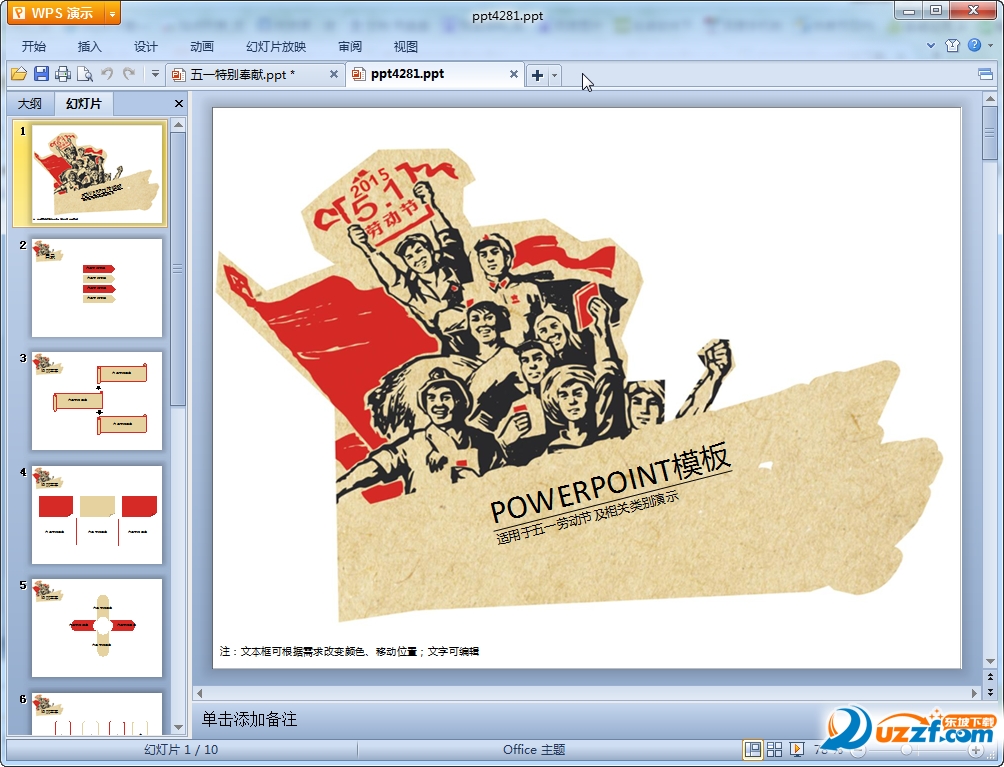The width and height of the screenshot is (1004, 767).
Task: Open the WPS 演示 application menu
Action: [x=55, y=13]
